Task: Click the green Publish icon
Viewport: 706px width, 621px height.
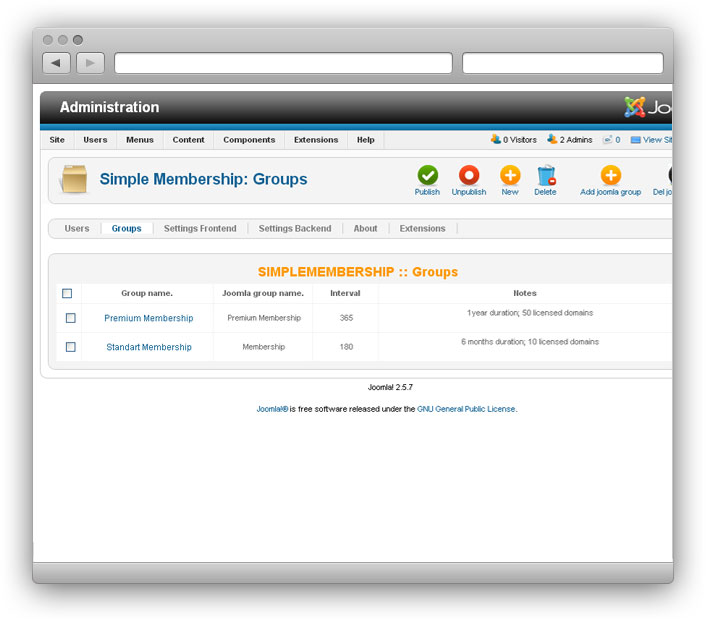Action: 427,175
